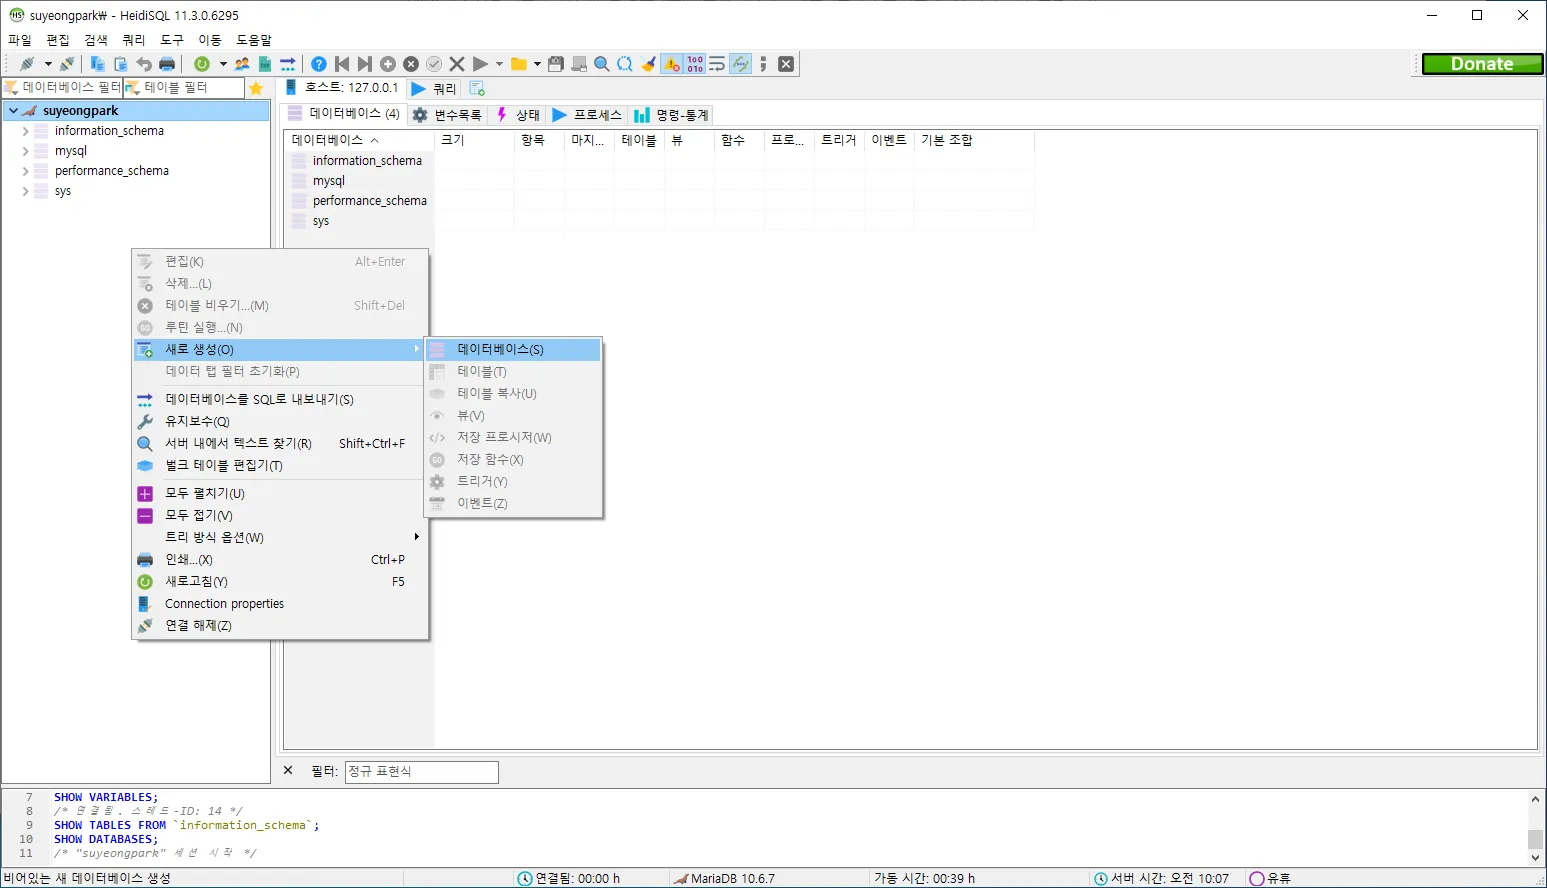Toggle the word wrap toolbar button
Screen dimensions: 1547x888
[717, 64]
